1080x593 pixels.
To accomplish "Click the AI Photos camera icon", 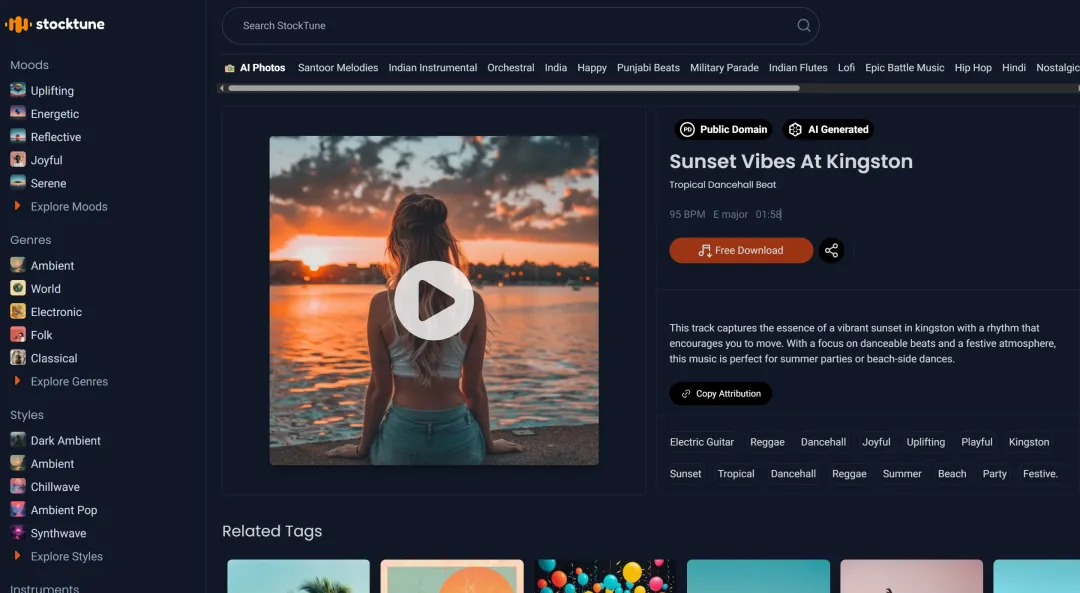I will 229,68.
